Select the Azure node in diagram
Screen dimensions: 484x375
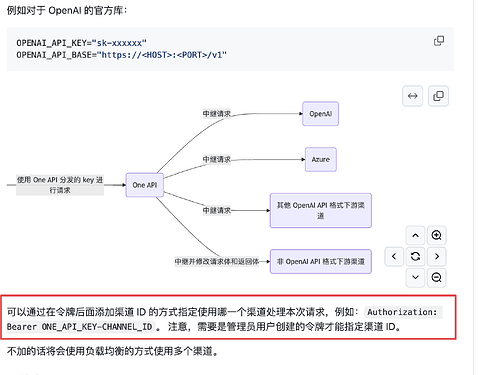tap(321, 159)
